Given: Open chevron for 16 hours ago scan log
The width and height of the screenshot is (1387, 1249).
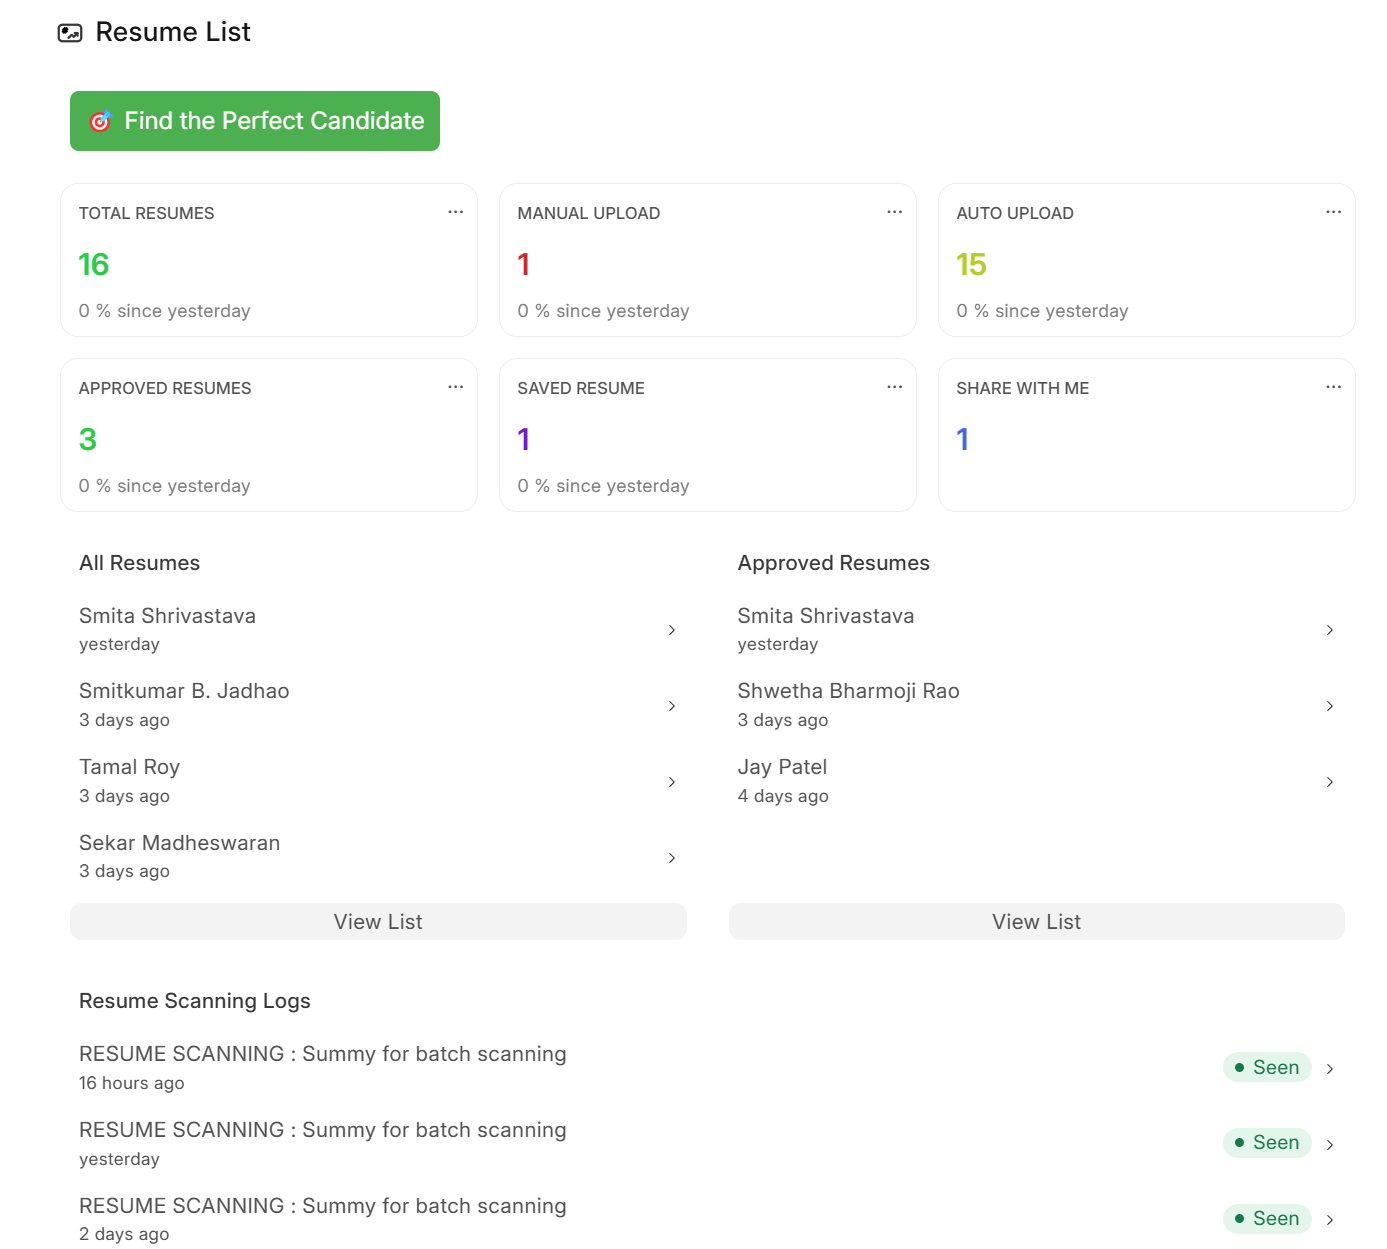Looking at the screenshot, I should 1330,1069.
